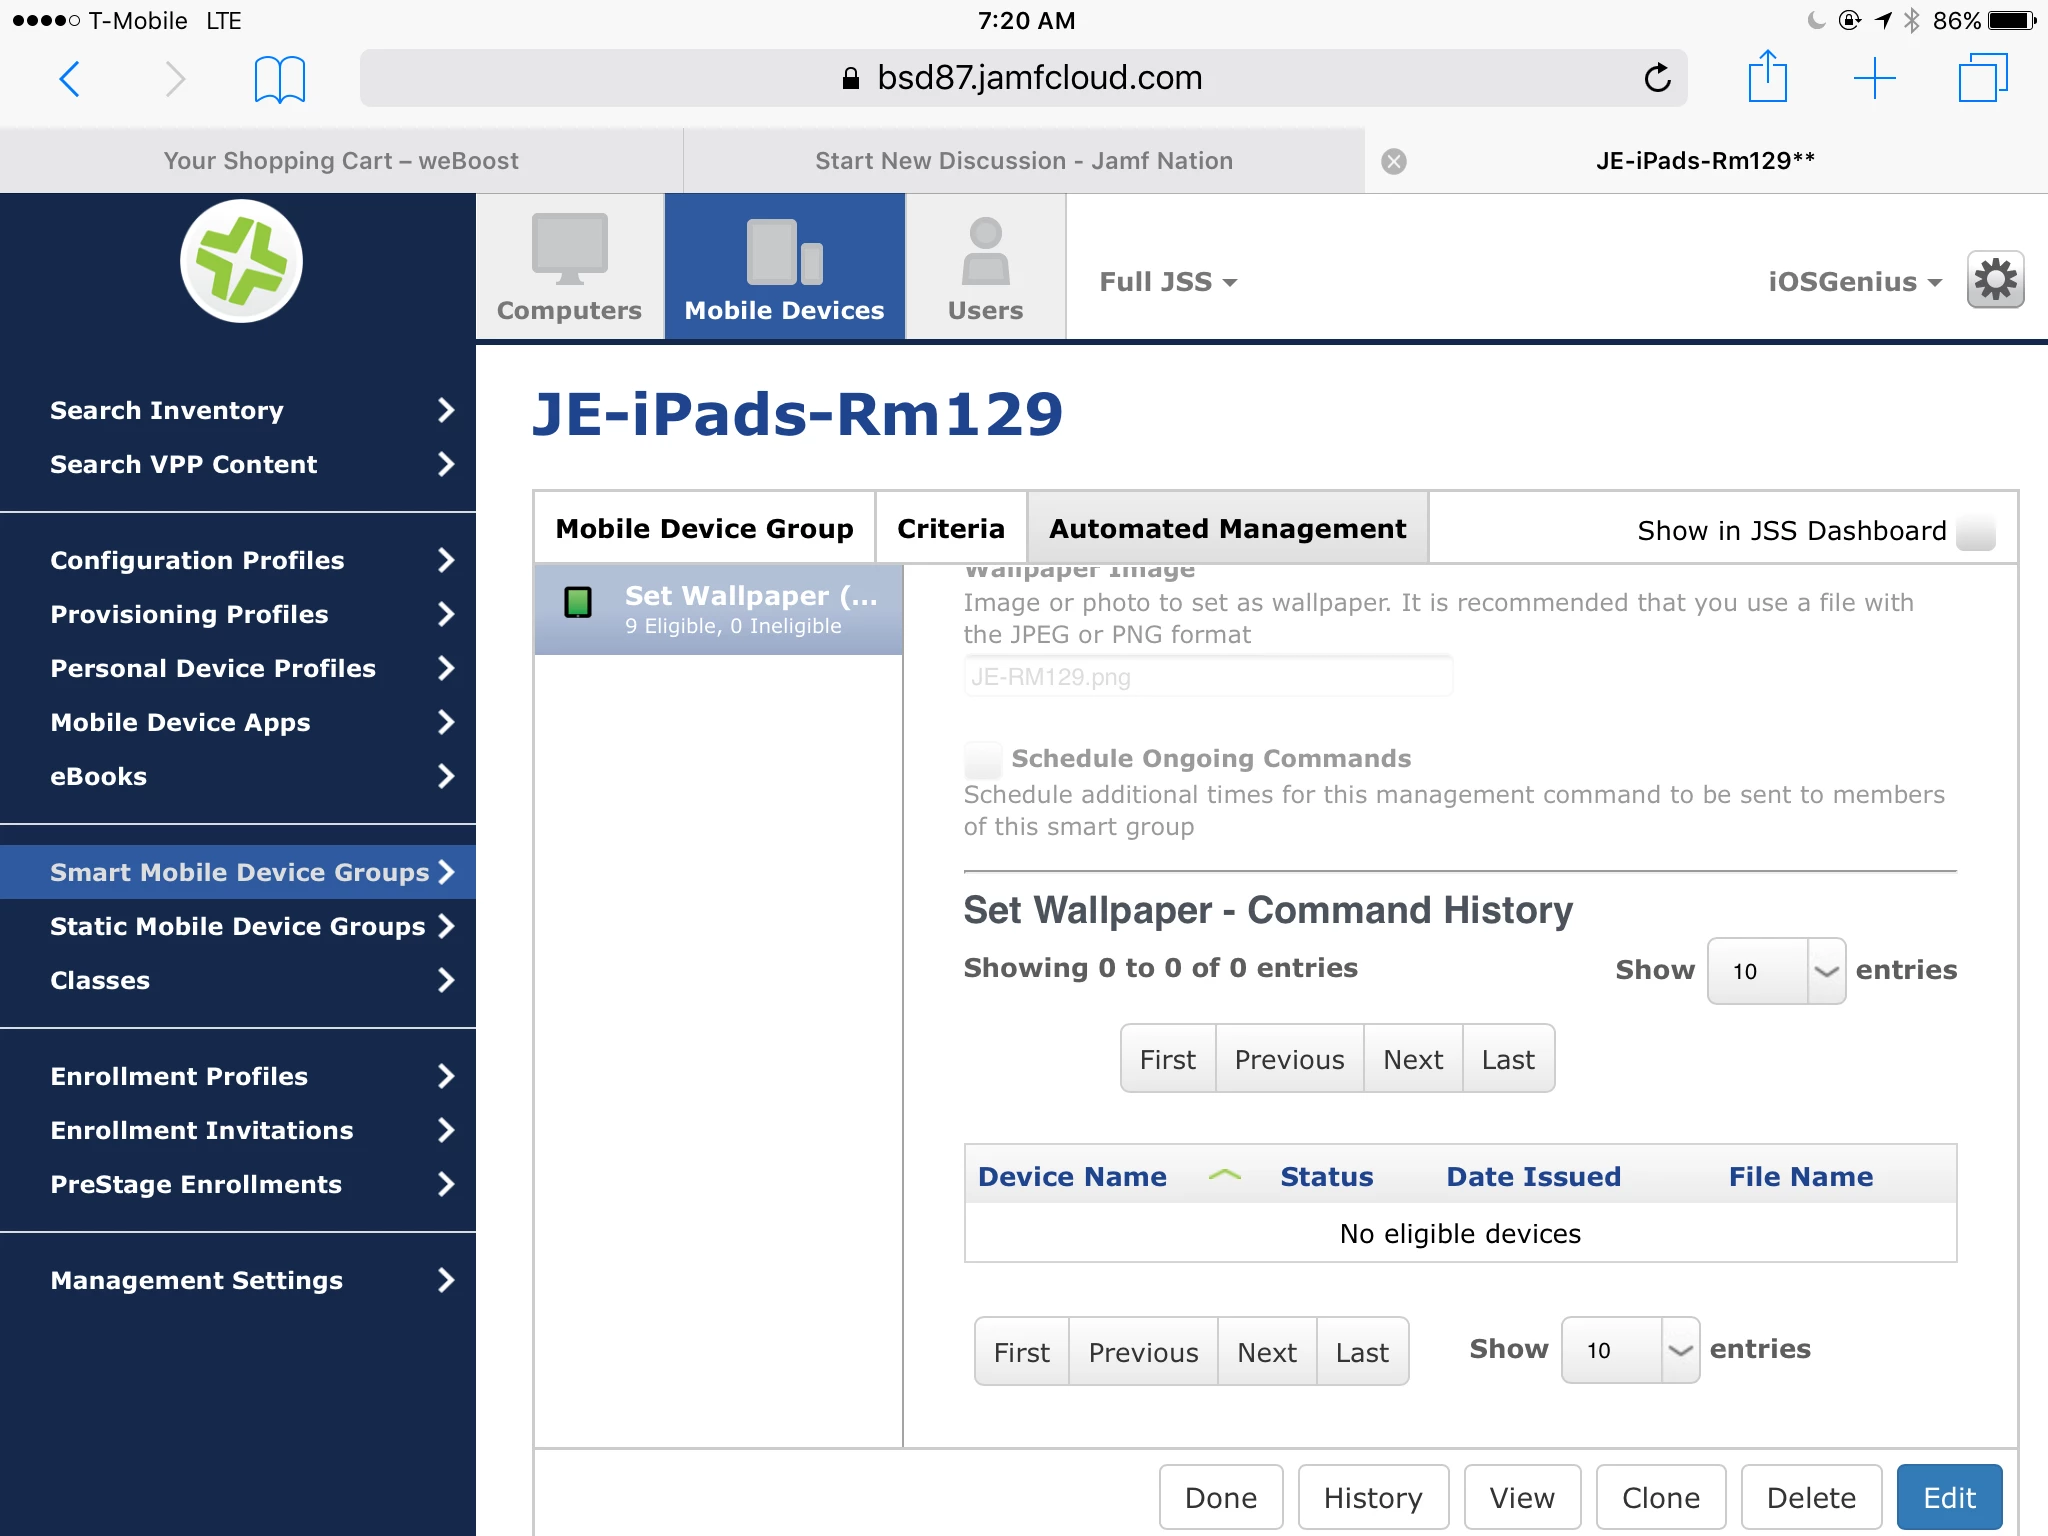Open the settings gear icon
The height and width of the screenshot is (1536, 2048).
coord(1995,280)
